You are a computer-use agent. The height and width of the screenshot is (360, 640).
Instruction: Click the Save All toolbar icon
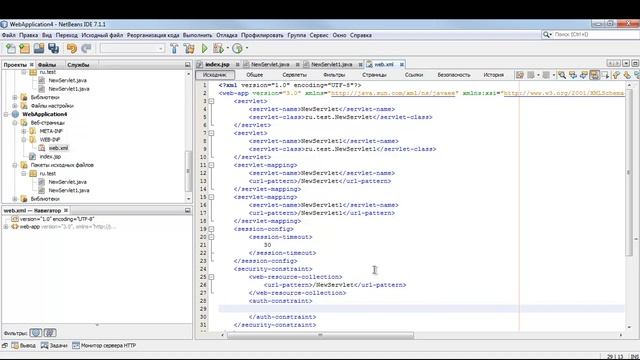[x=53, y=49]
